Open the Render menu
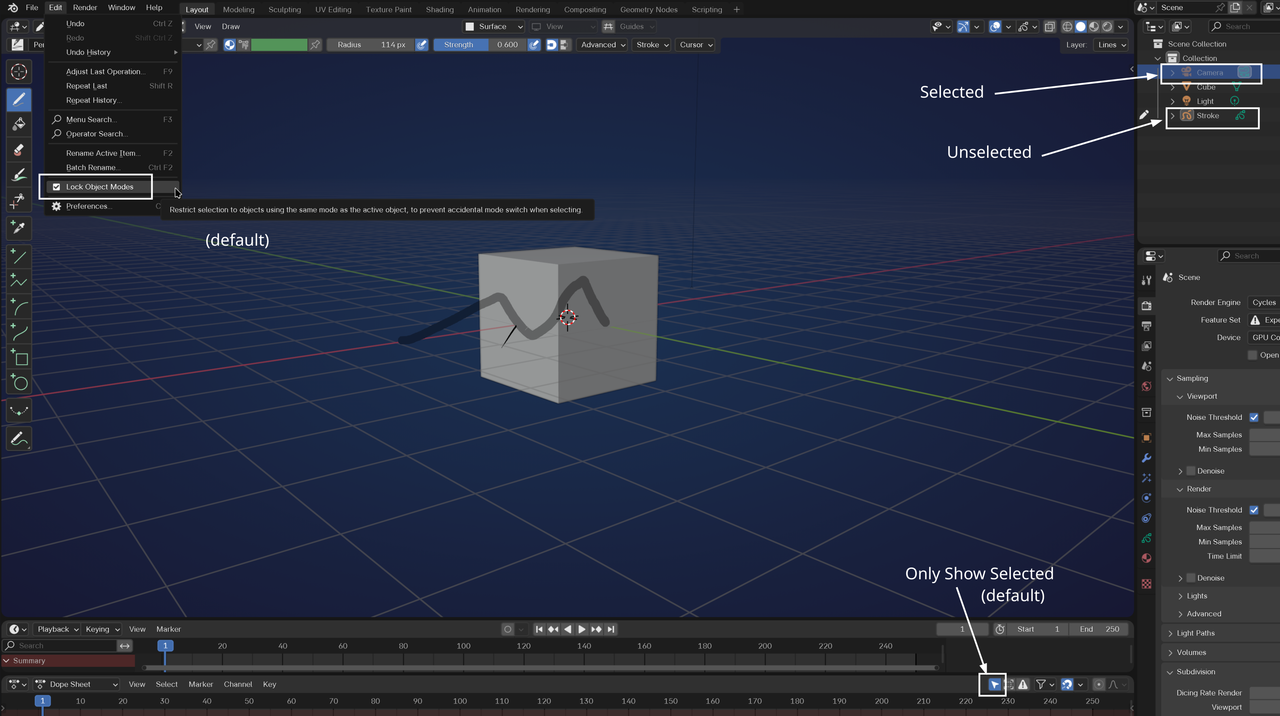Image resolution: width=1280 pixels, height=716 pixels. [x=85, y=7]
